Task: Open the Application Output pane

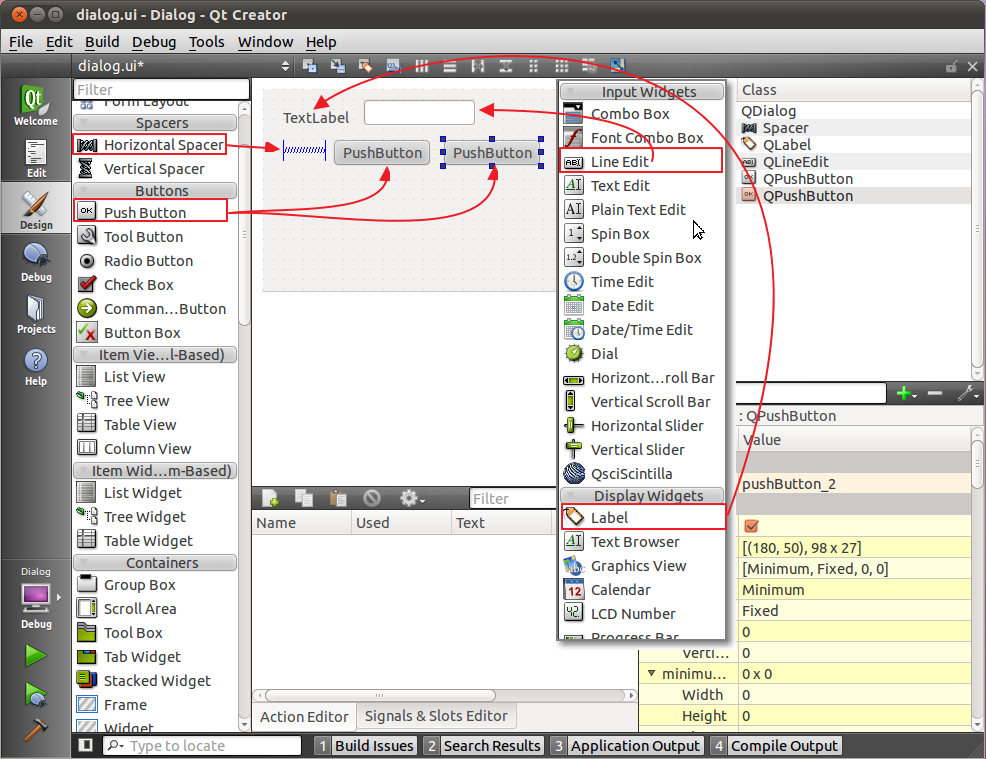Action: [x=627, y=745]
